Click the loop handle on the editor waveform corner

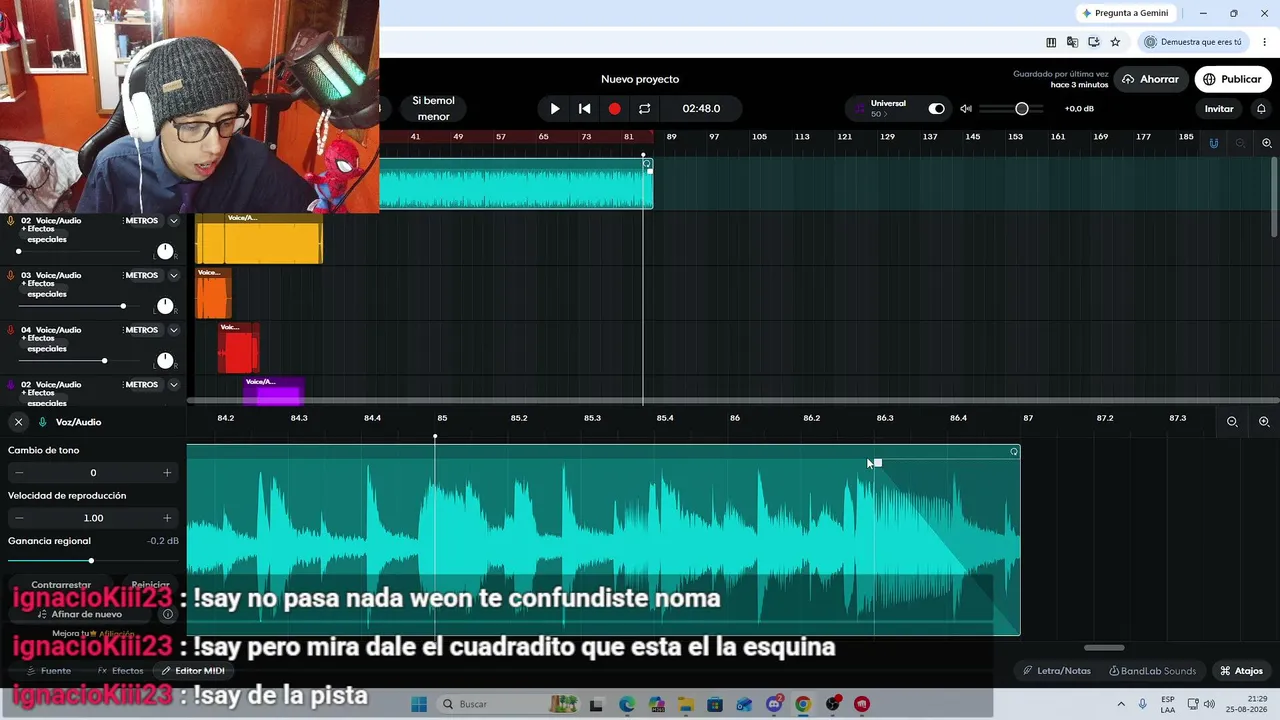[x=1014, y=452]
